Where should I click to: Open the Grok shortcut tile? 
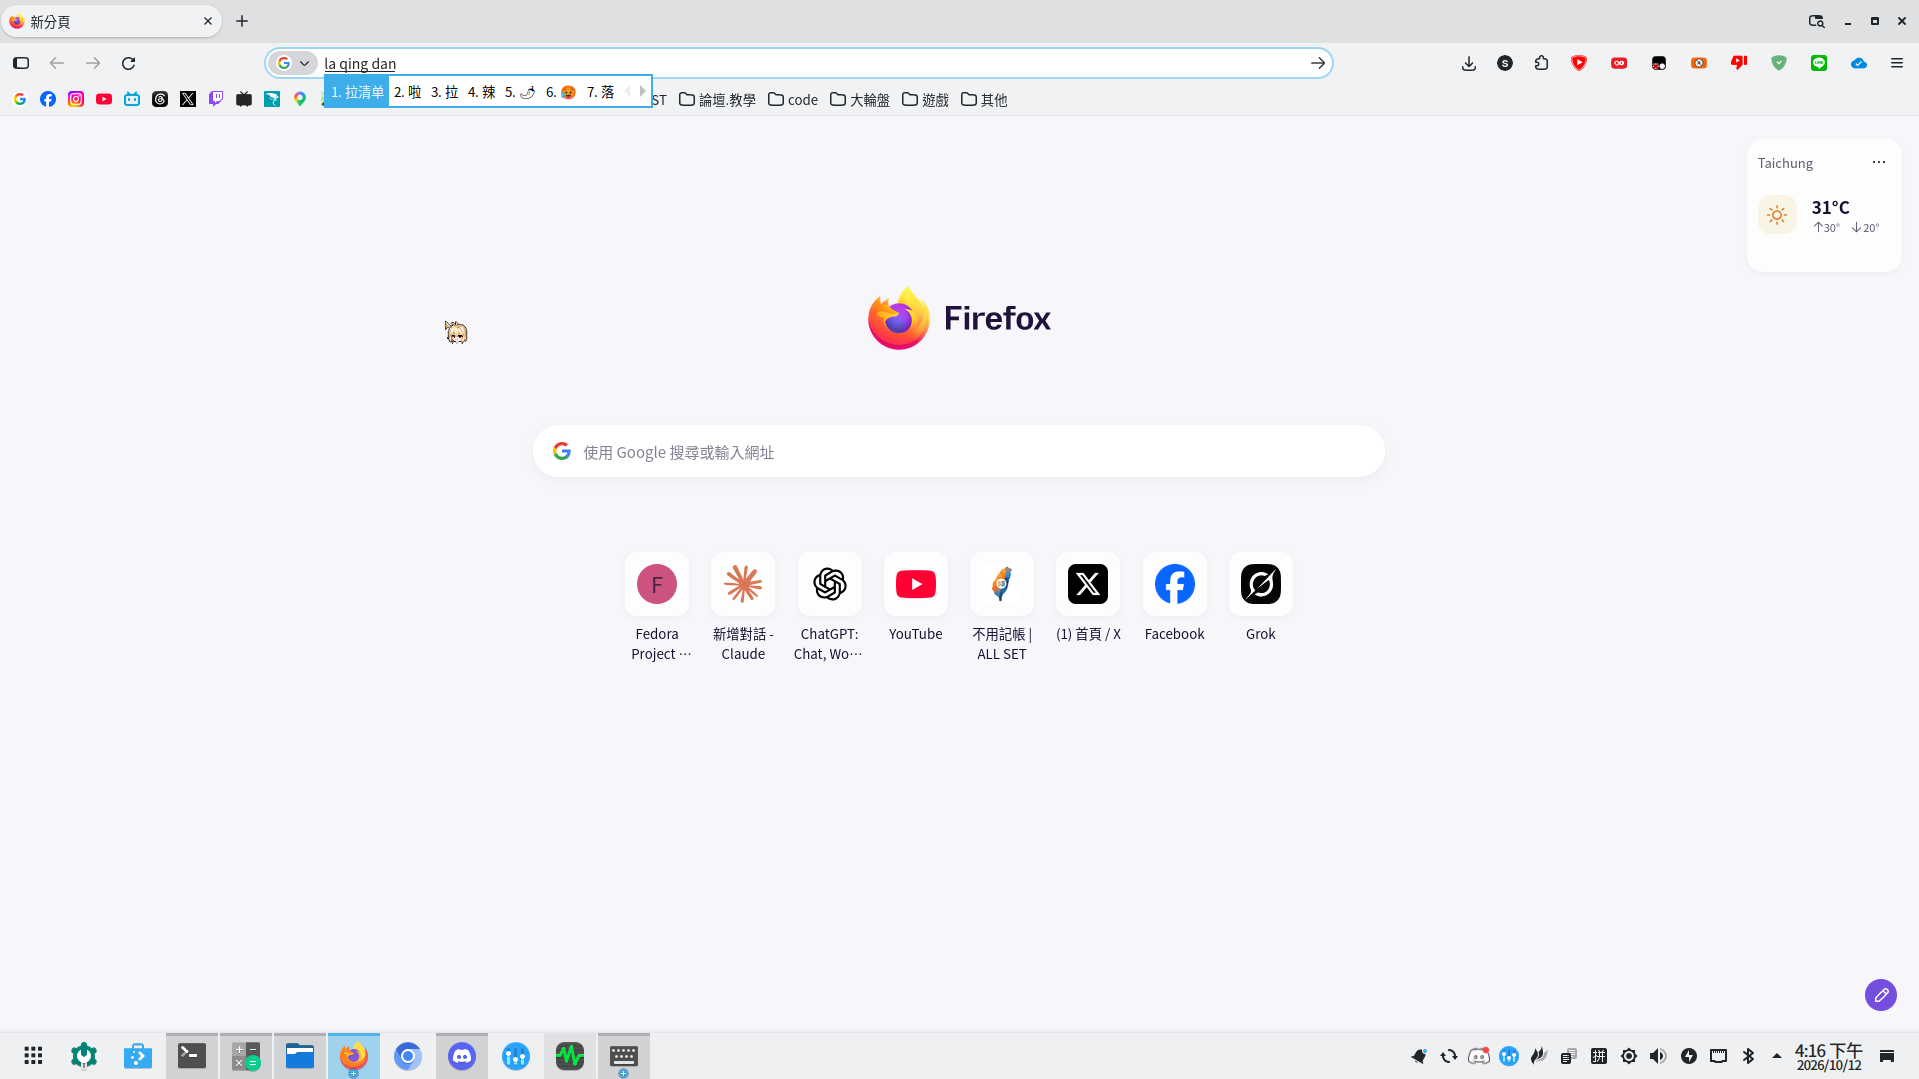tap(1260, 598)
